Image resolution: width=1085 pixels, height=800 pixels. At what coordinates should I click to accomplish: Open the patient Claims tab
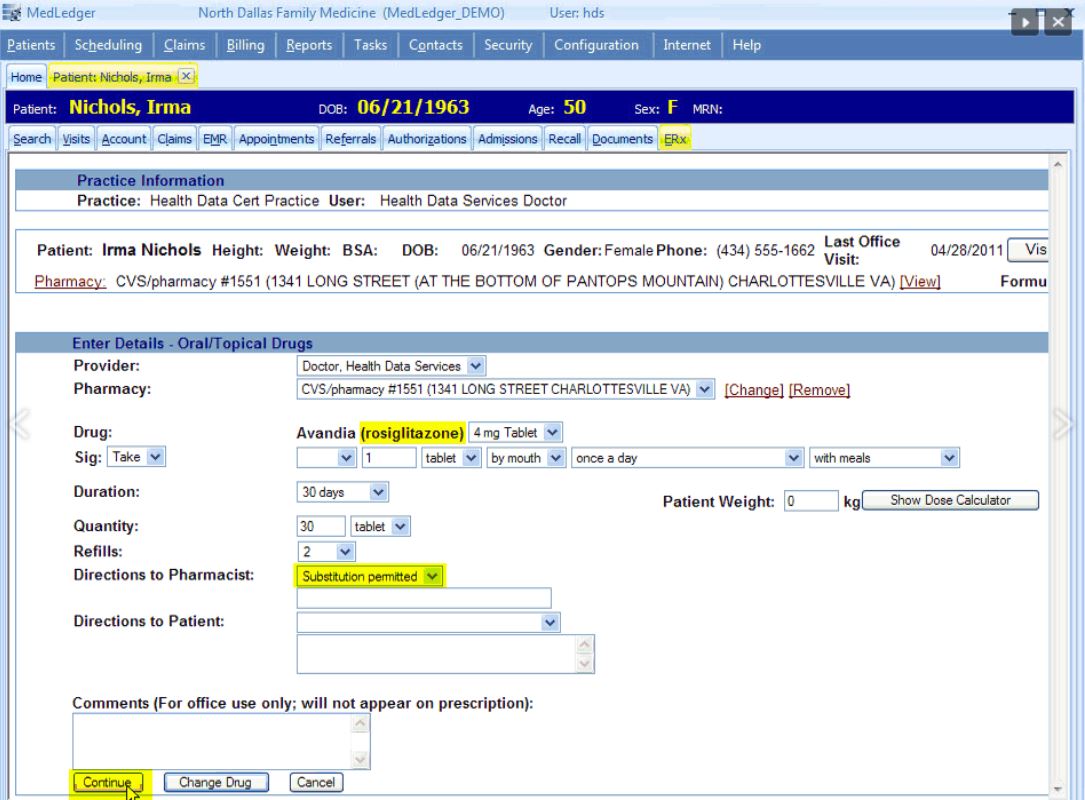pos(174,139)
